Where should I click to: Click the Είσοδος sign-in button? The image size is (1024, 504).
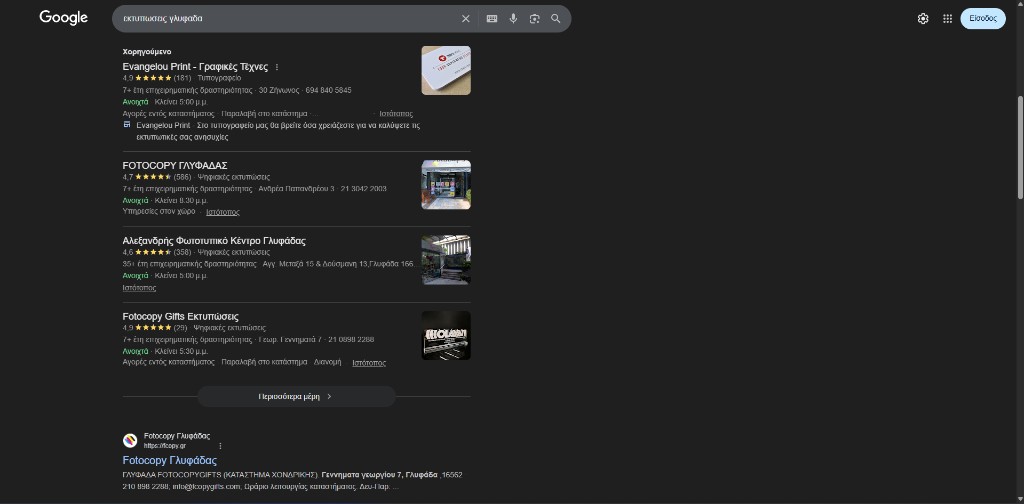983,18
